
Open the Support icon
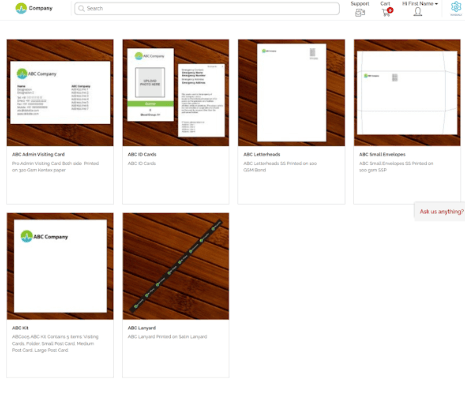click(360, 13)
